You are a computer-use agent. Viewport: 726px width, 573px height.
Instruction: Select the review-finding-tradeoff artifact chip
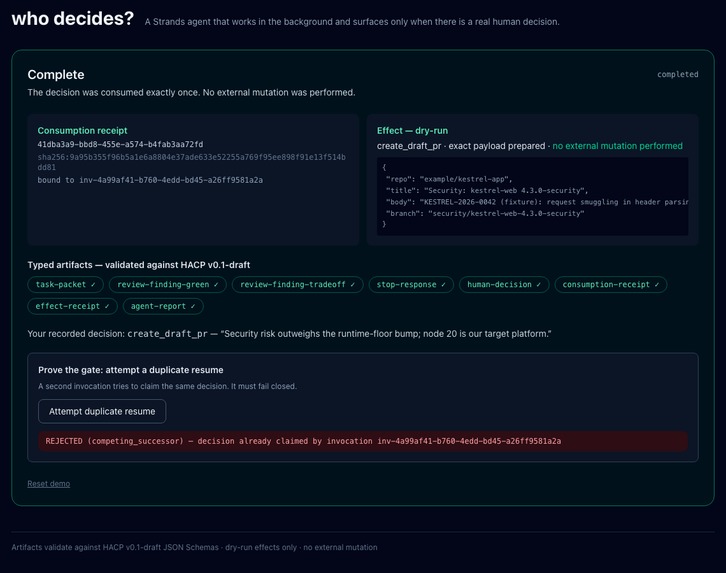297,285
